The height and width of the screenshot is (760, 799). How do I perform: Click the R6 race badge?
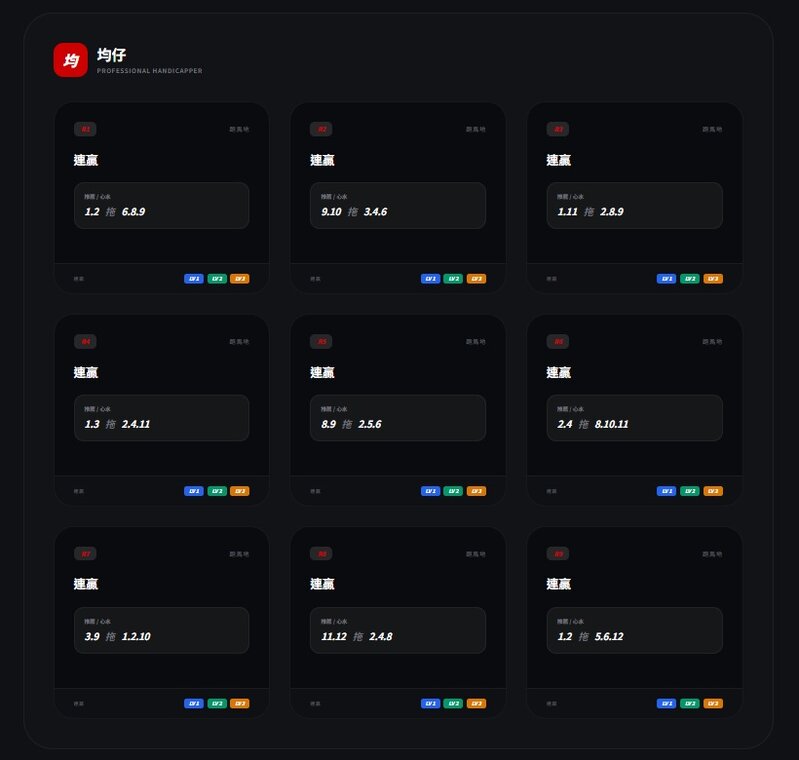(558, 342)
